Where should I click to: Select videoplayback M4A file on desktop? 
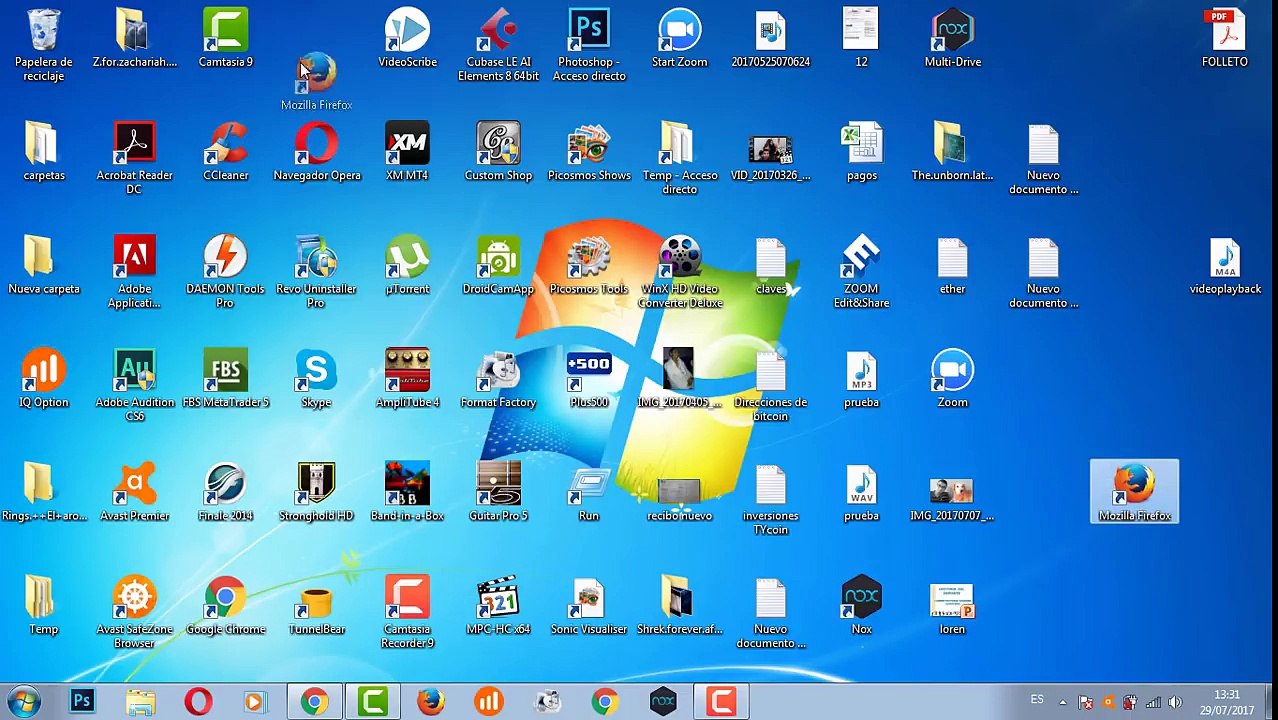click(x=1225, y=265)
